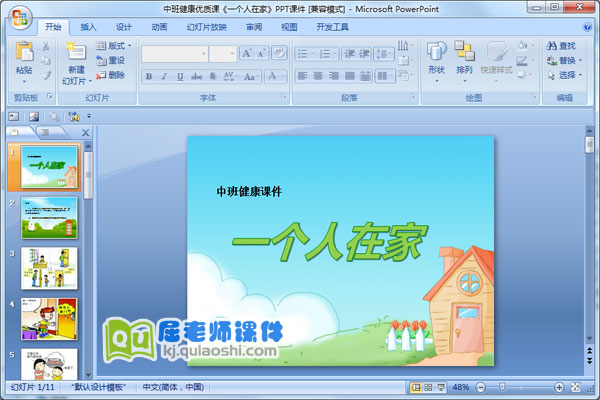
Task: Click the Cut scissors icon
Action: click(46, 46)
